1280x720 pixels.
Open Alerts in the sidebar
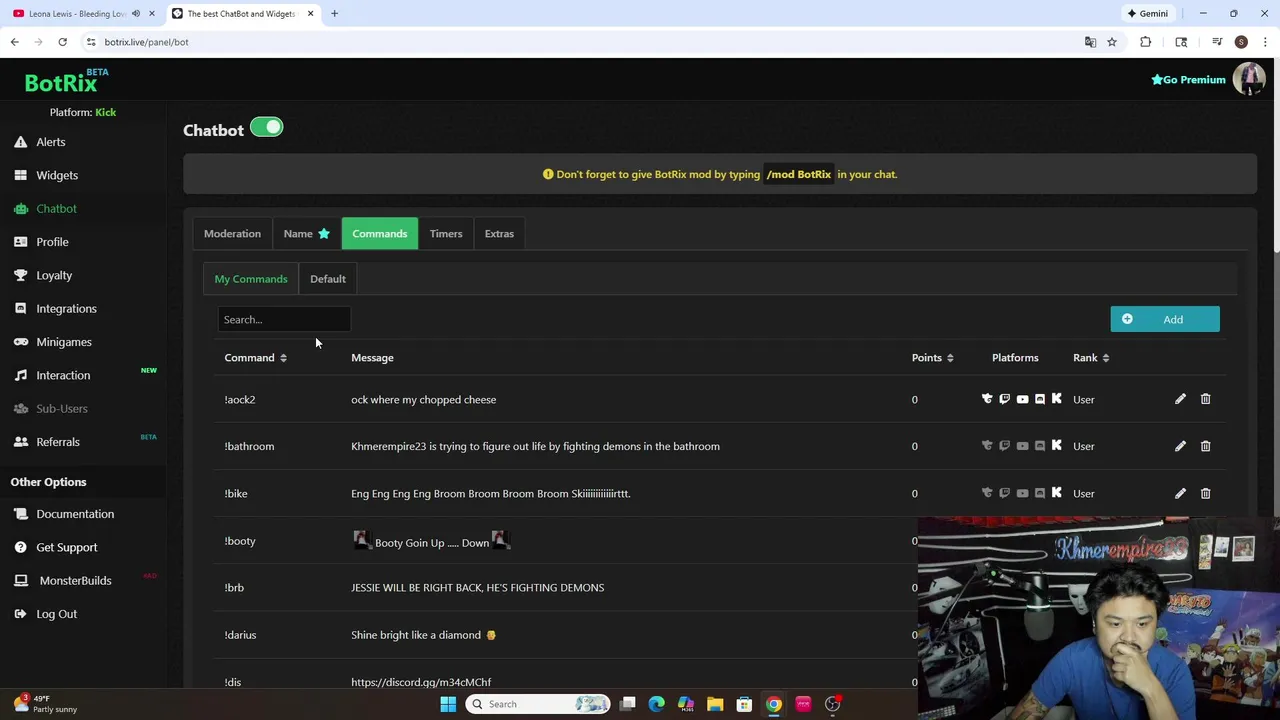point(50,142)
